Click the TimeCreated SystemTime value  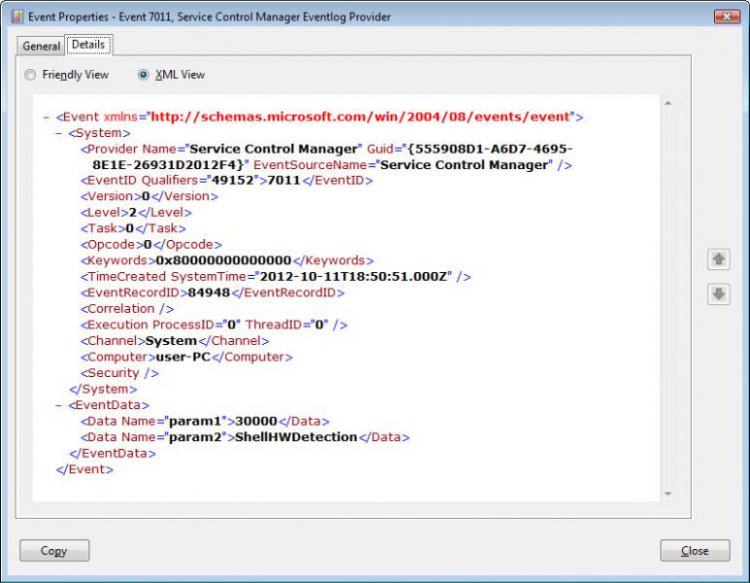tap(353, 276)
